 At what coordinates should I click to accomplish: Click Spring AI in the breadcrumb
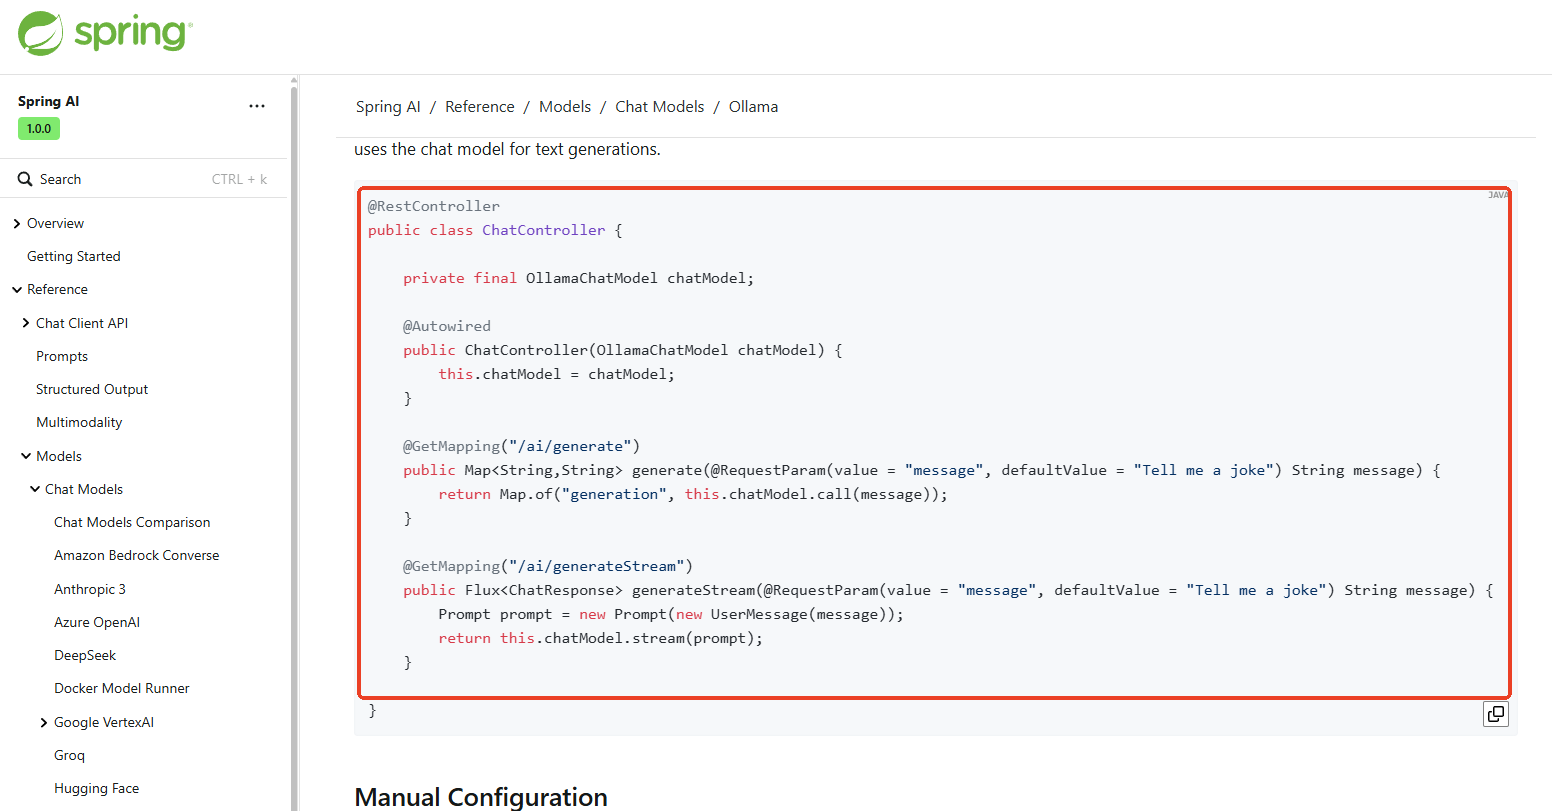pyautogui.click(x=388, y=107)
